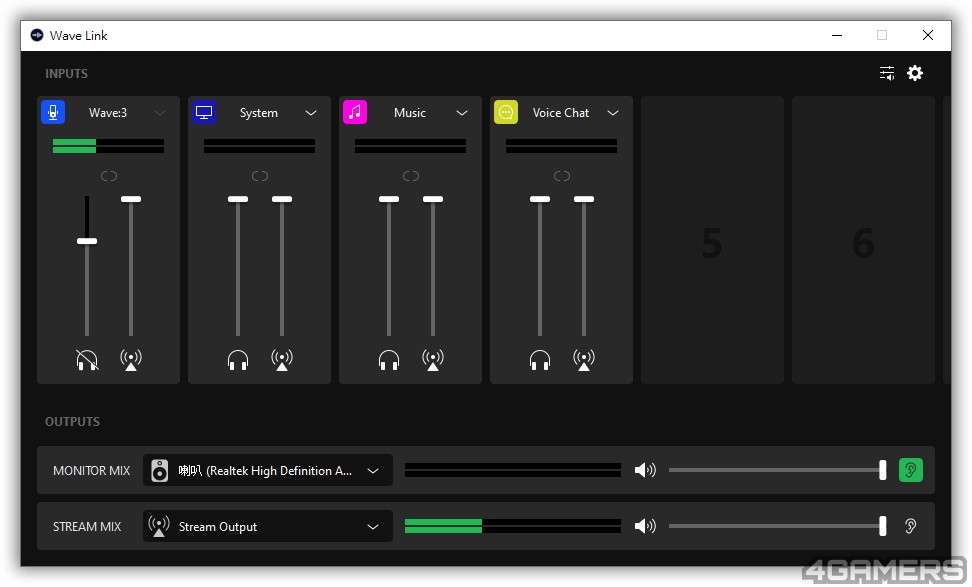Click the Voice Chat channel bubble icon
Image resolution: width=972 pixels, height=587 pixels.
click(x=506, y=112)
